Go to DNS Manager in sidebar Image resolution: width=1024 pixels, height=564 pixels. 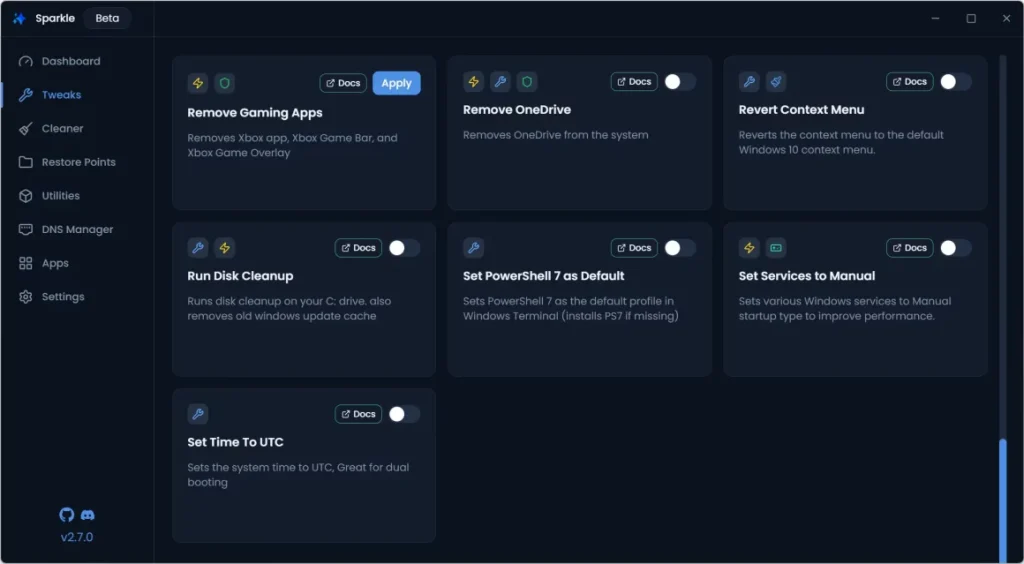[76, 229]
